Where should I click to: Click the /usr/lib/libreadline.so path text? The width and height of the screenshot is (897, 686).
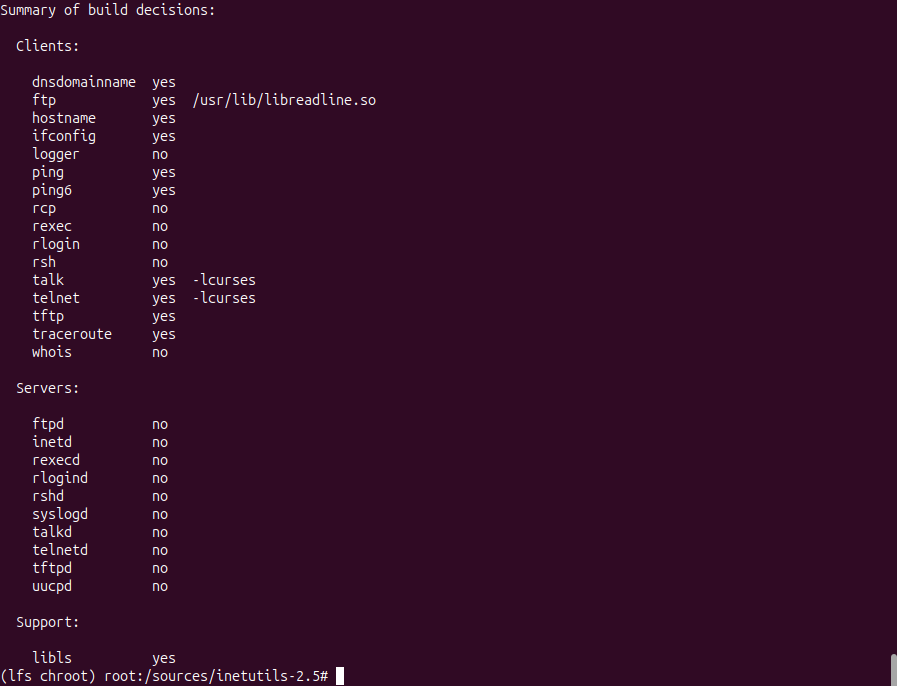284,100
